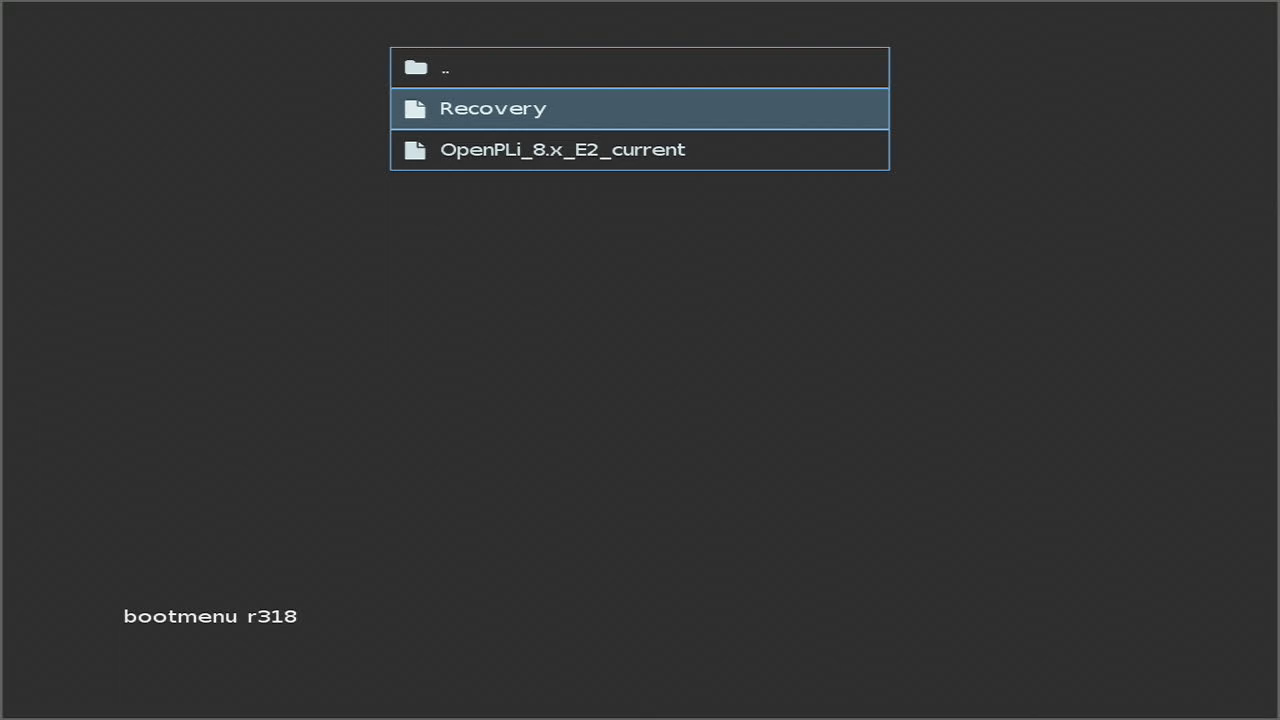Click the bootmenu r318 version label
This screenshot has width=1280, height=720.
[x=210, y=616]
